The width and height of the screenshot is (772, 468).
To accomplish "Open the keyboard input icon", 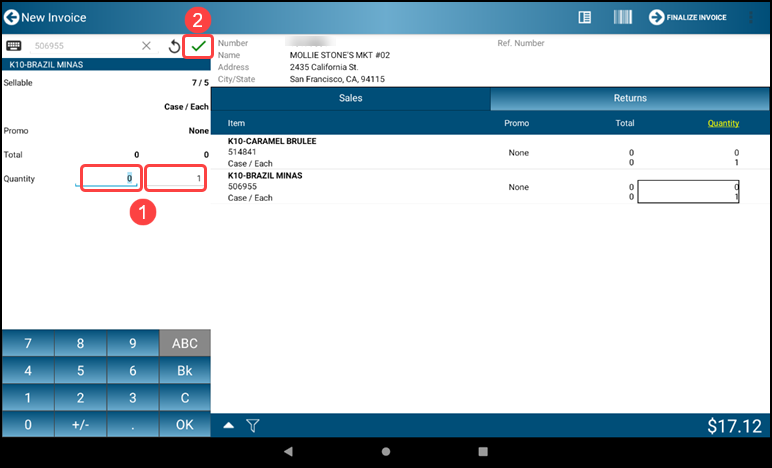I will pos(14,46).
